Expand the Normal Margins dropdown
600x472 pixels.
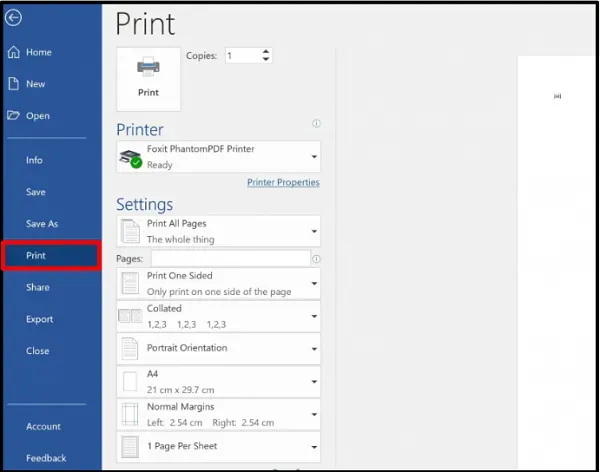(x=218, y=414)
